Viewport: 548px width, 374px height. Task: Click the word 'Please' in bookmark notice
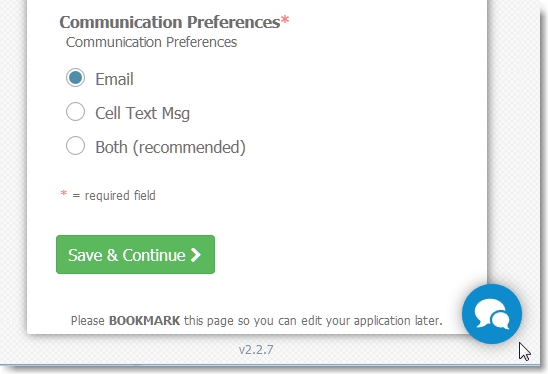pos(88,321)
